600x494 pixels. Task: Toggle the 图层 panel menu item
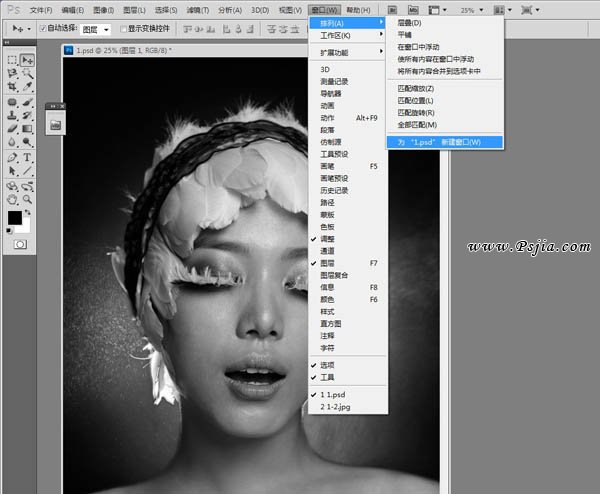[x=330, y=263]
